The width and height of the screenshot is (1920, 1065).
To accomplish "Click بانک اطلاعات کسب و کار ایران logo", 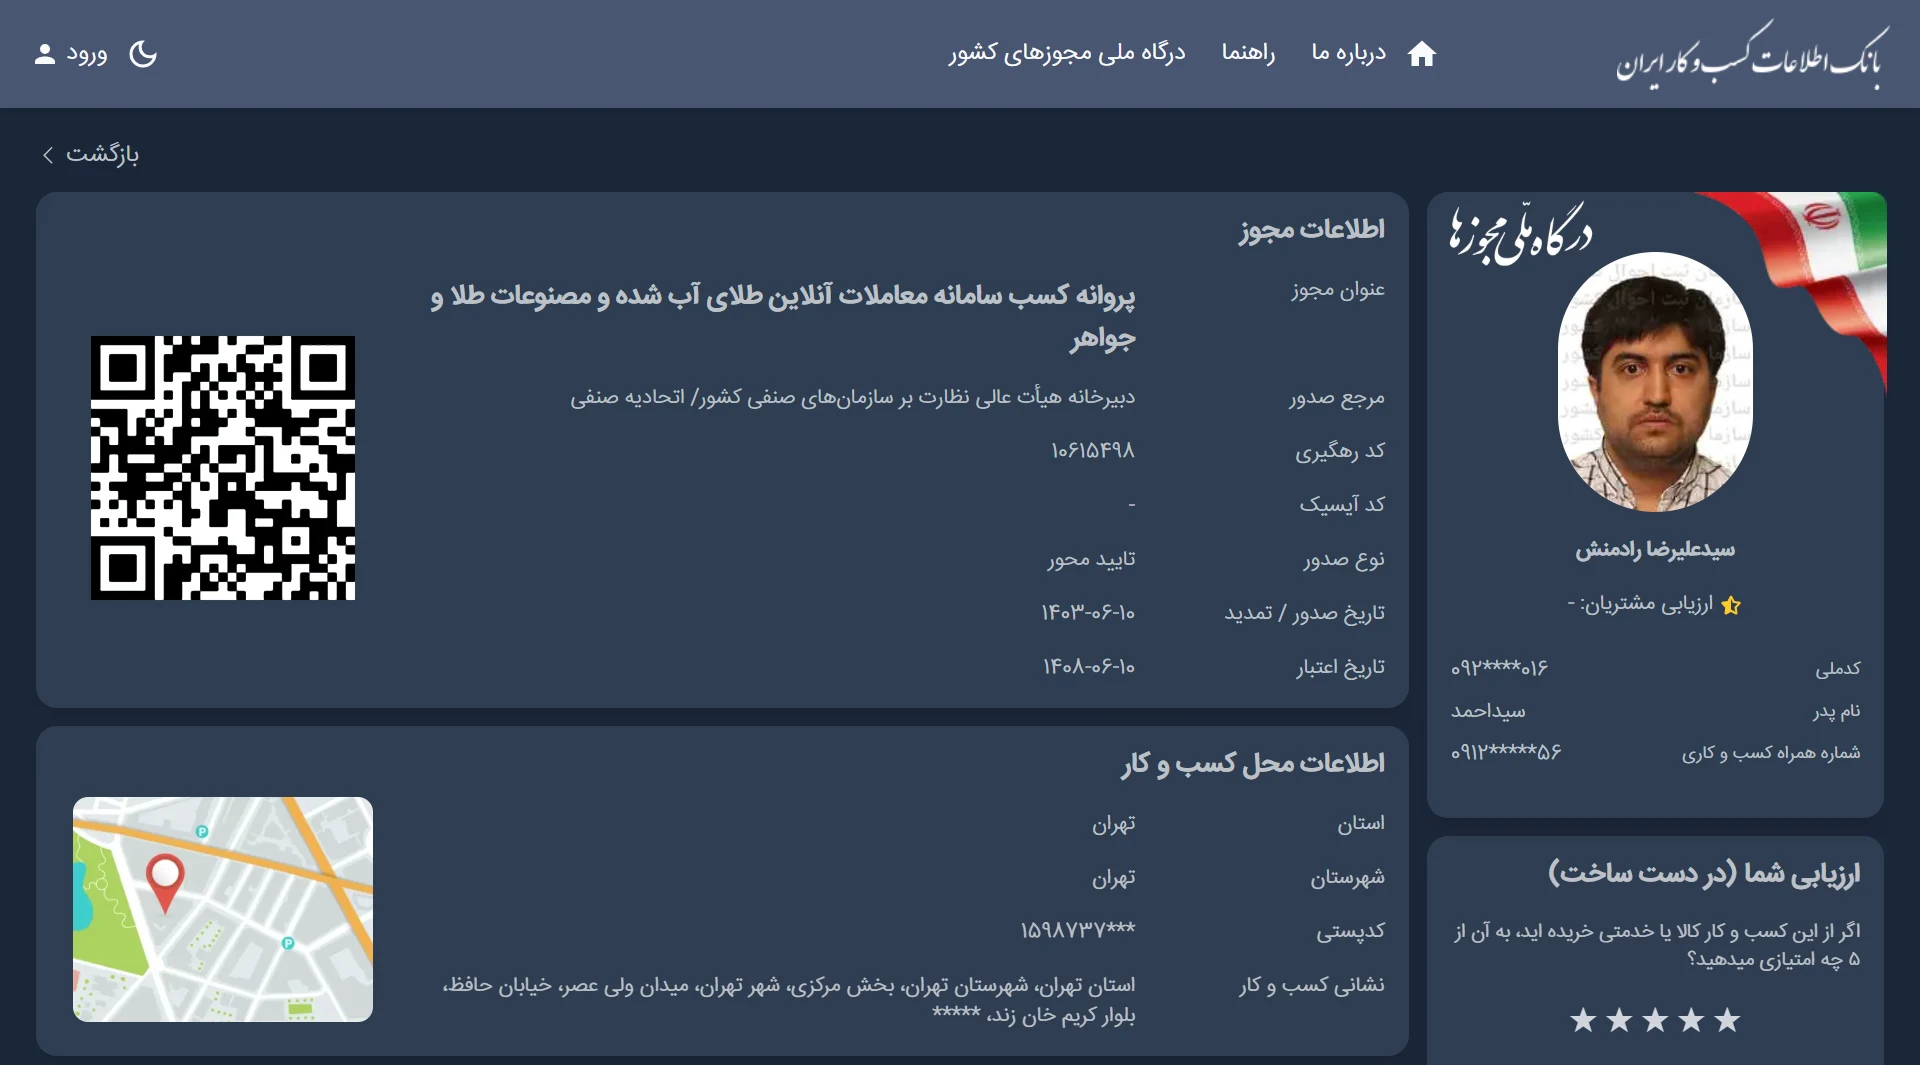I will coord(1751,55).
